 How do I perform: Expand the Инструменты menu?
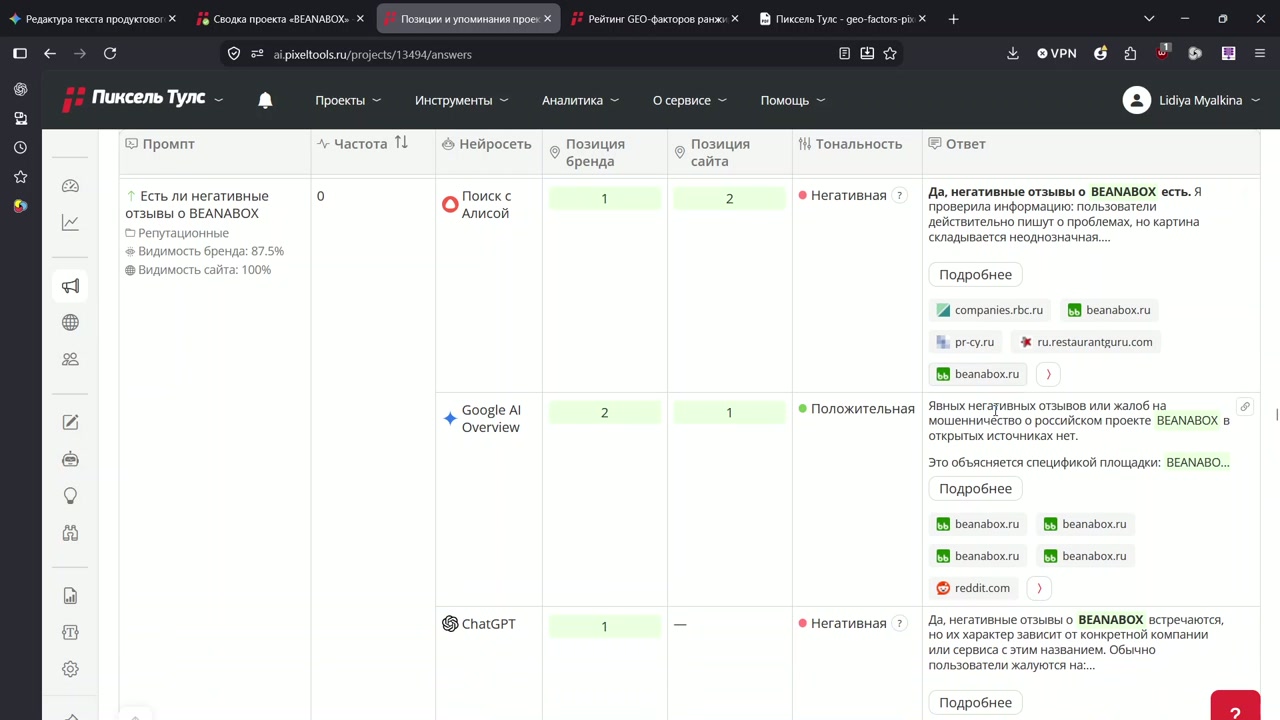(x=462, y=100)
